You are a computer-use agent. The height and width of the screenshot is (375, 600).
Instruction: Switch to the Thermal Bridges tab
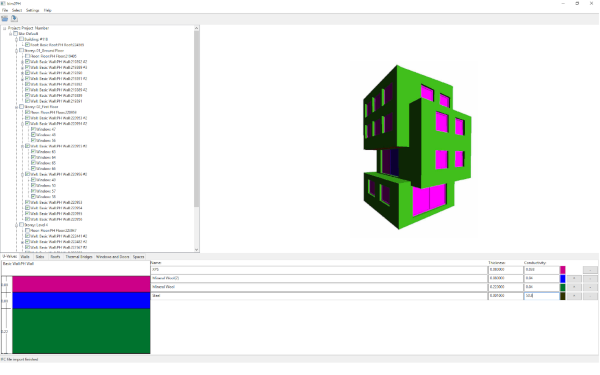[78, 257]
